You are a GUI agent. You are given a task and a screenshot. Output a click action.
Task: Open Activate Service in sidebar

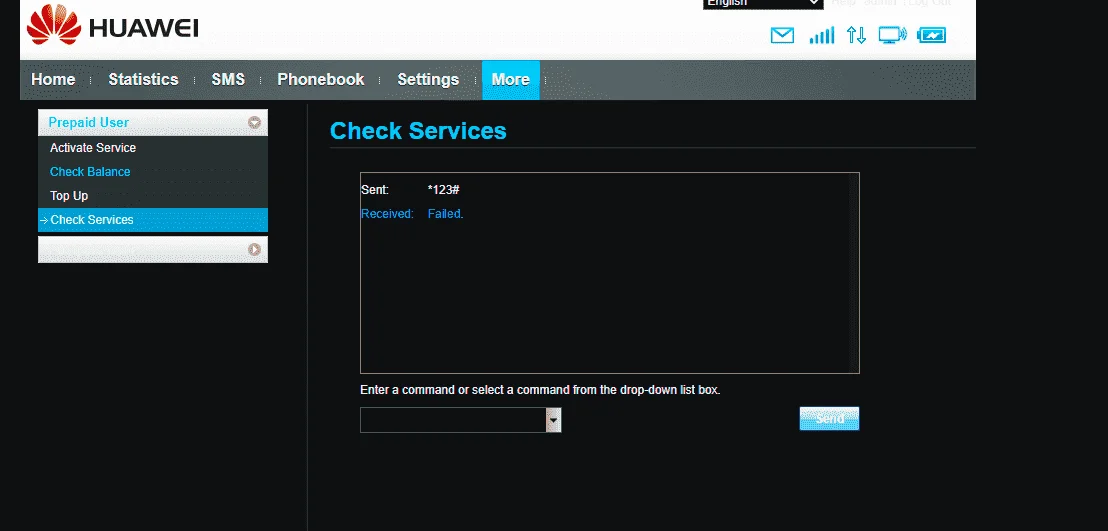93,148
